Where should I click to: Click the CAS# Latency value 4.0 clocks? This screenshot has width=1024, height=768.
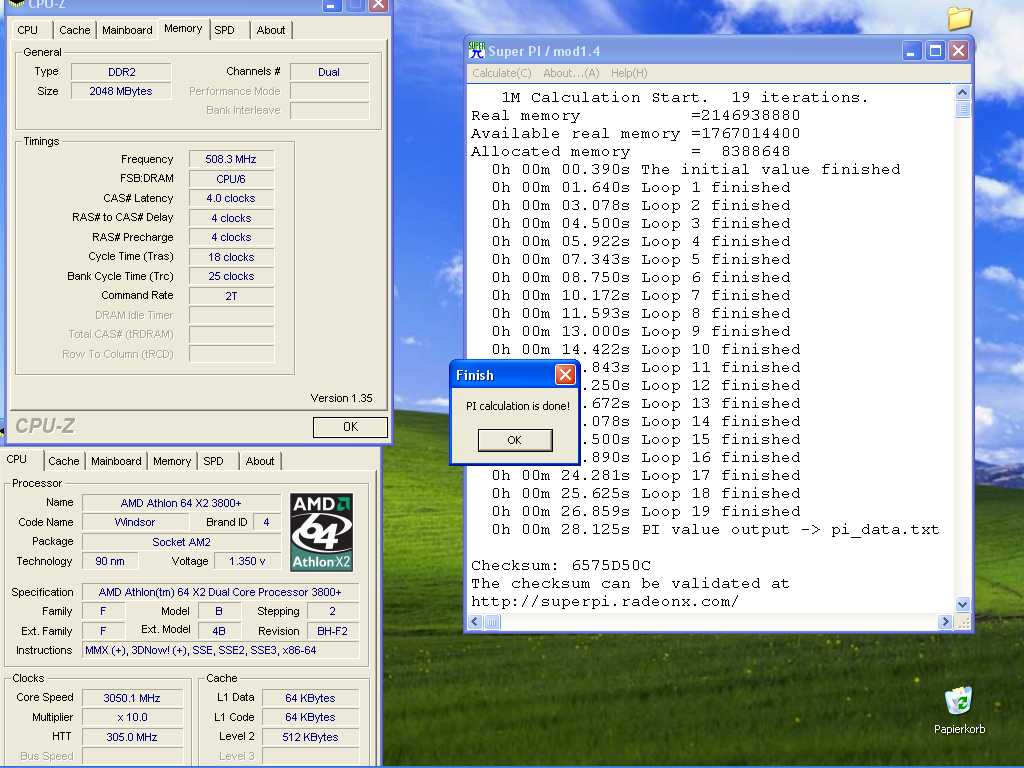[231, 199]
